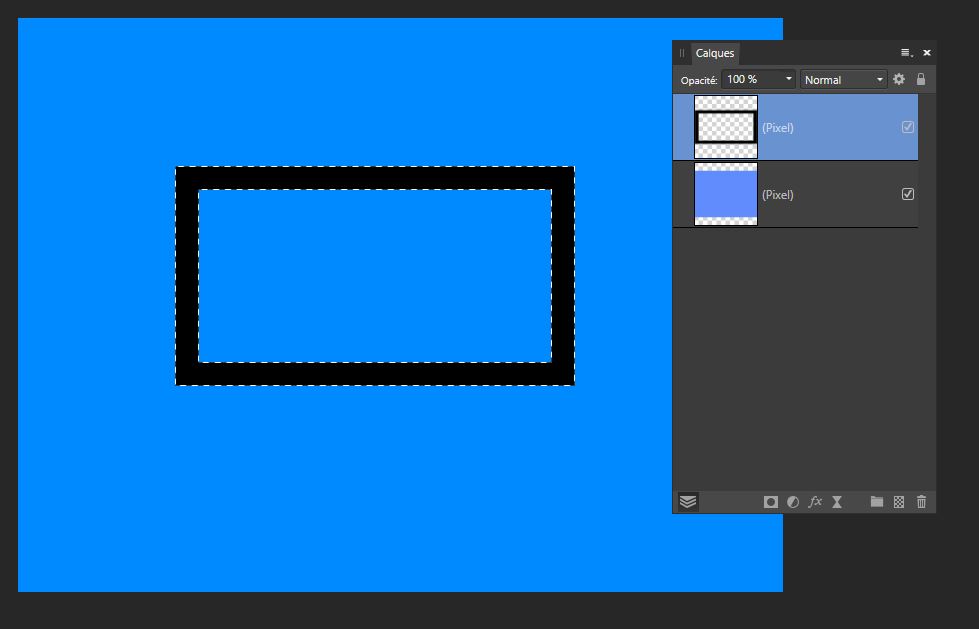
Task: Open the Adjustments half-circle icon
Action: click(793, 502)
